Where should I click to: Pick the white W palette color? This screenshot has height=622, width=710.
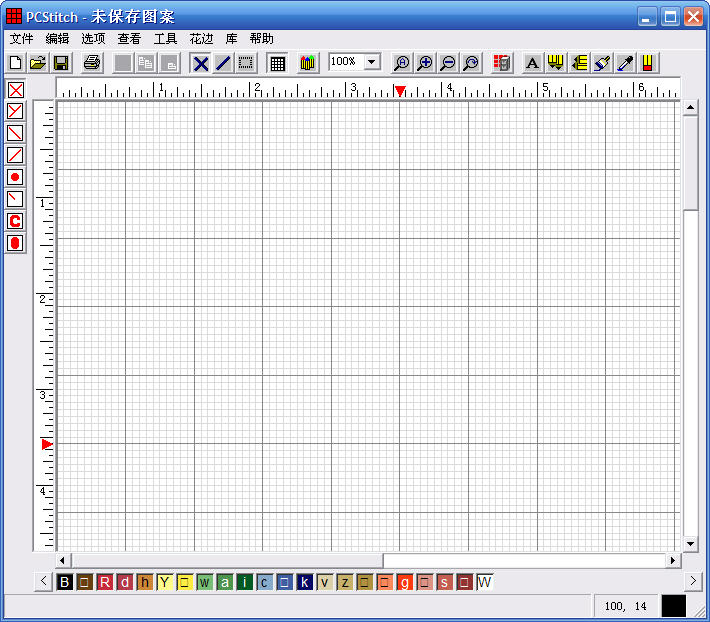pos(484,582)
